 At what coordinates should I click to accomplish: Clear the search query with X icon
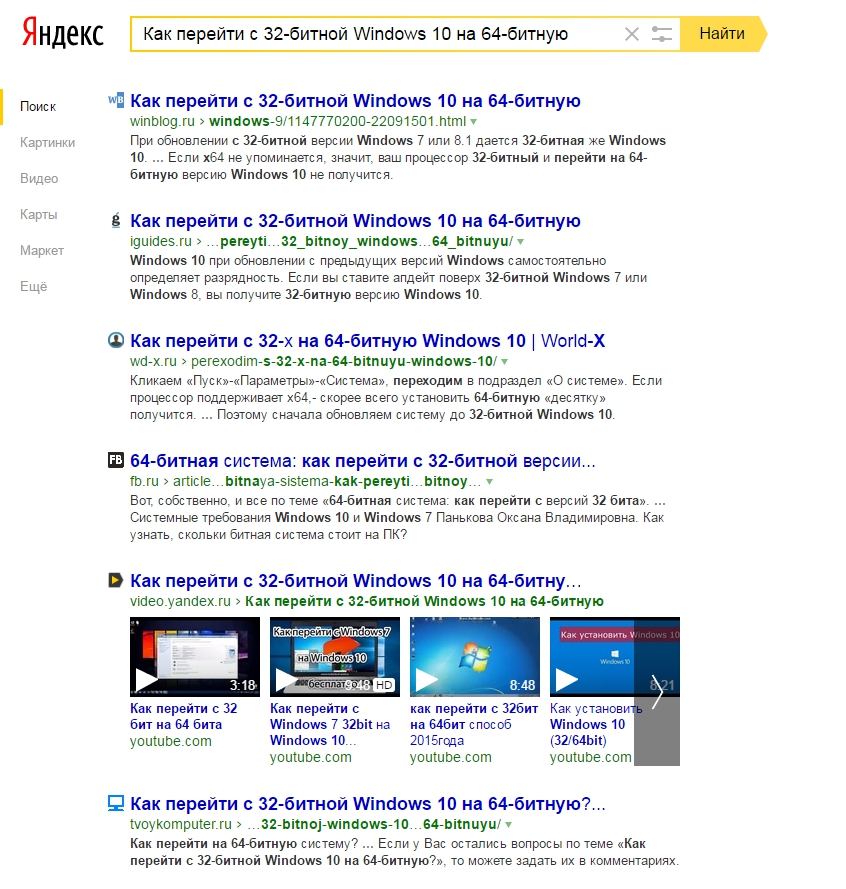coord(632,35)
